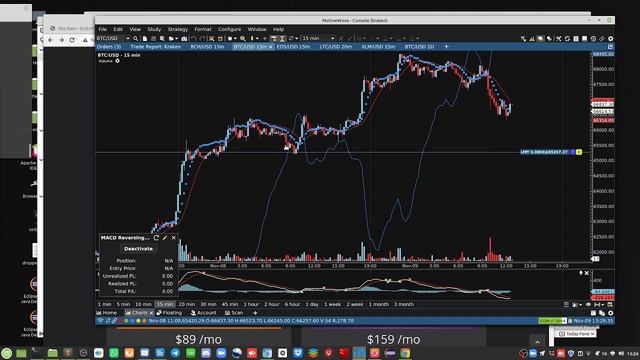This screenshot has height=360, width=640.
Task: Click the Deactivate strategy button
Action: coord(138,249)
